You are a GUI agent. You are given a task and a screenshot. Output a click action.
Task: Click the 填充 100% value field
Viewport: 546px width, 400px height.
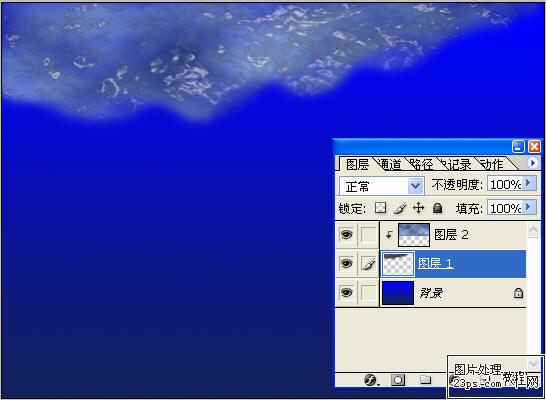[506, 208]
